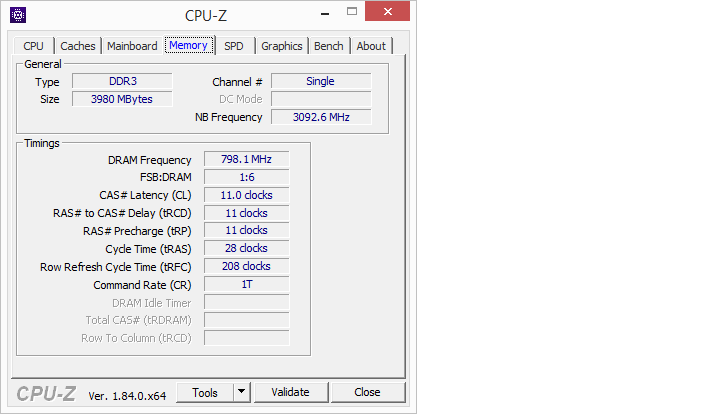
Task: Click the NB Frequency value 3092.6 MHz
Action: [321, 117]
